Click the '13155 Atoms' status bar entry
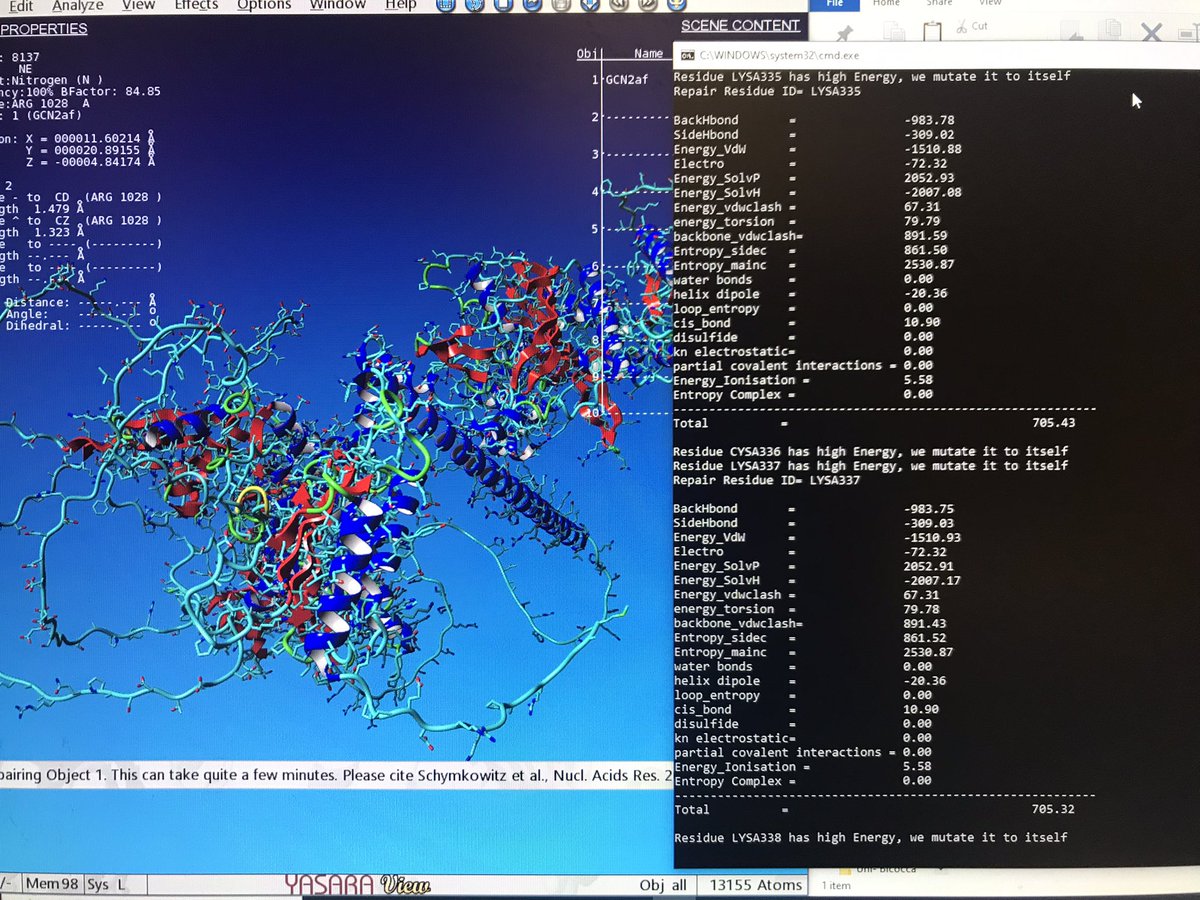 756,885
